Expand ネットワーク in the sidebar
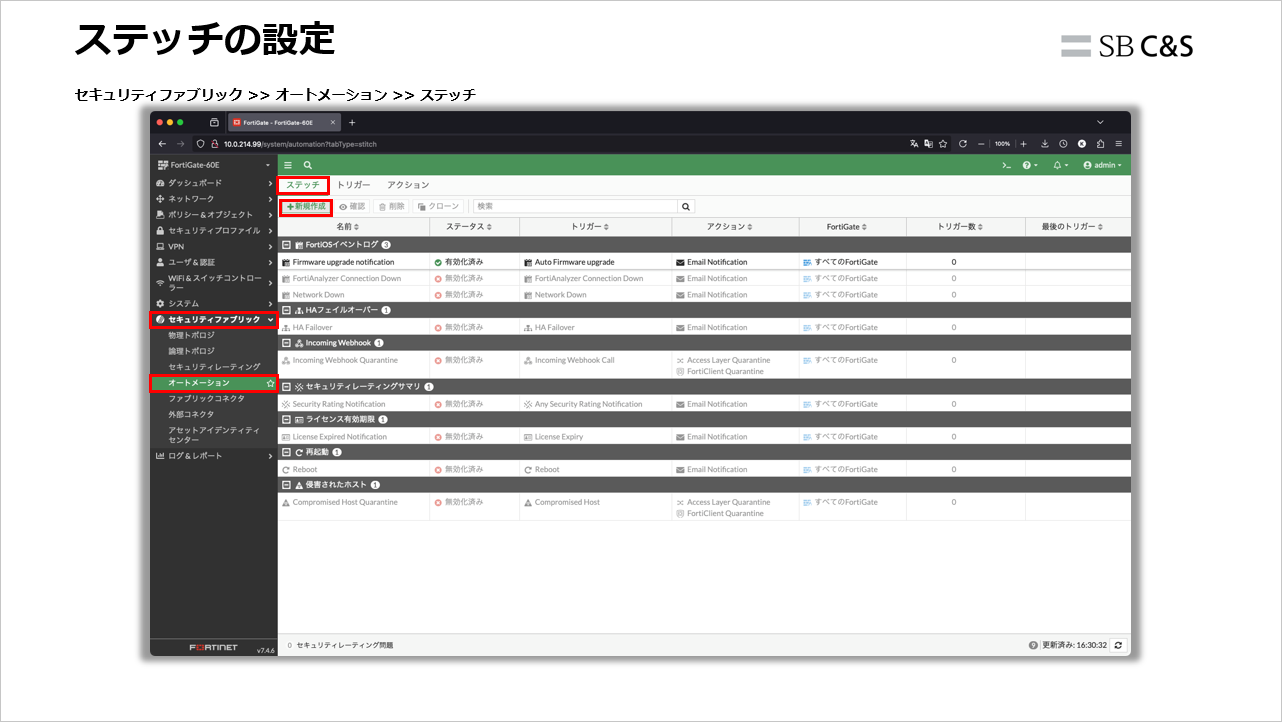The image size is (1282, 722). [x=214, y=199]
